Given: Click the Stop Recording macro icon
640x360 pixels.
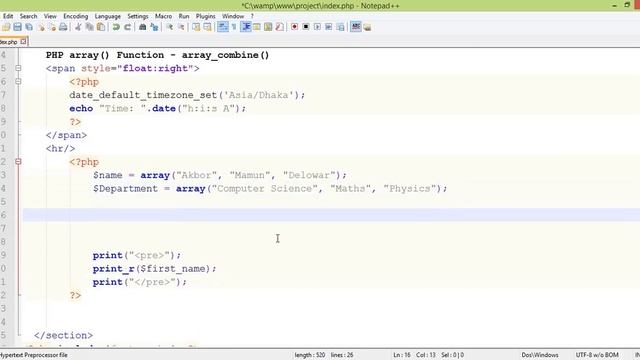Looking at the screenshot, I should tap(306, 27).
